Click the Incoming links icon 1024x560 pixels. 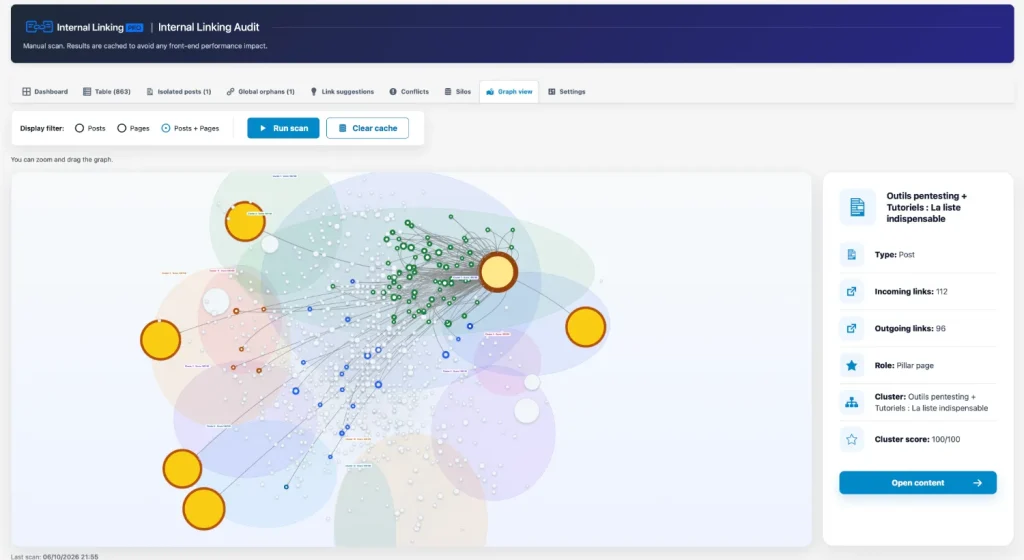(852, 291)
